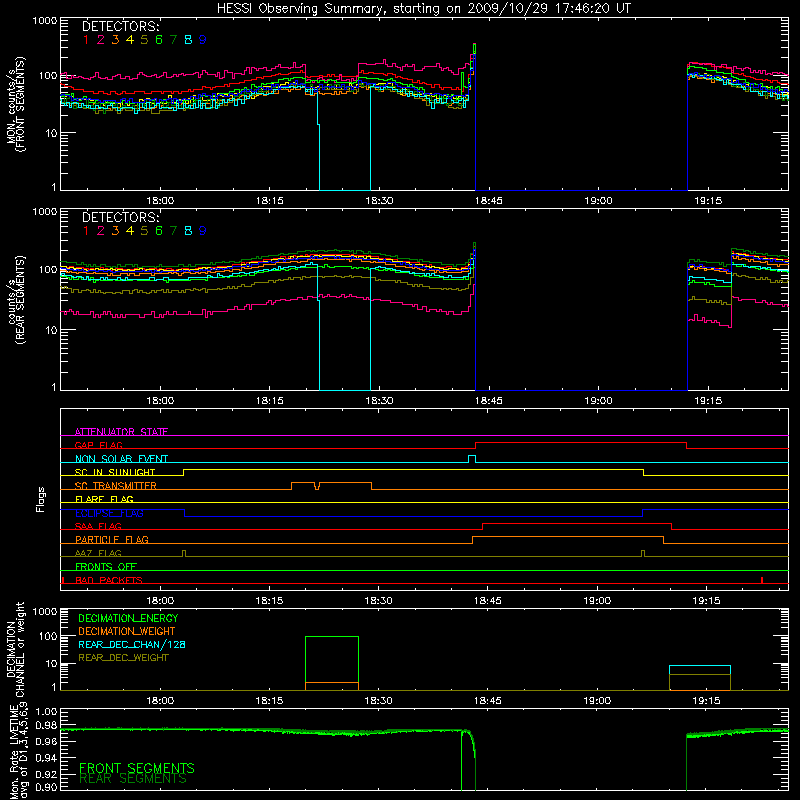Click the 18:30 tick under the flags plot

[379, 601]
